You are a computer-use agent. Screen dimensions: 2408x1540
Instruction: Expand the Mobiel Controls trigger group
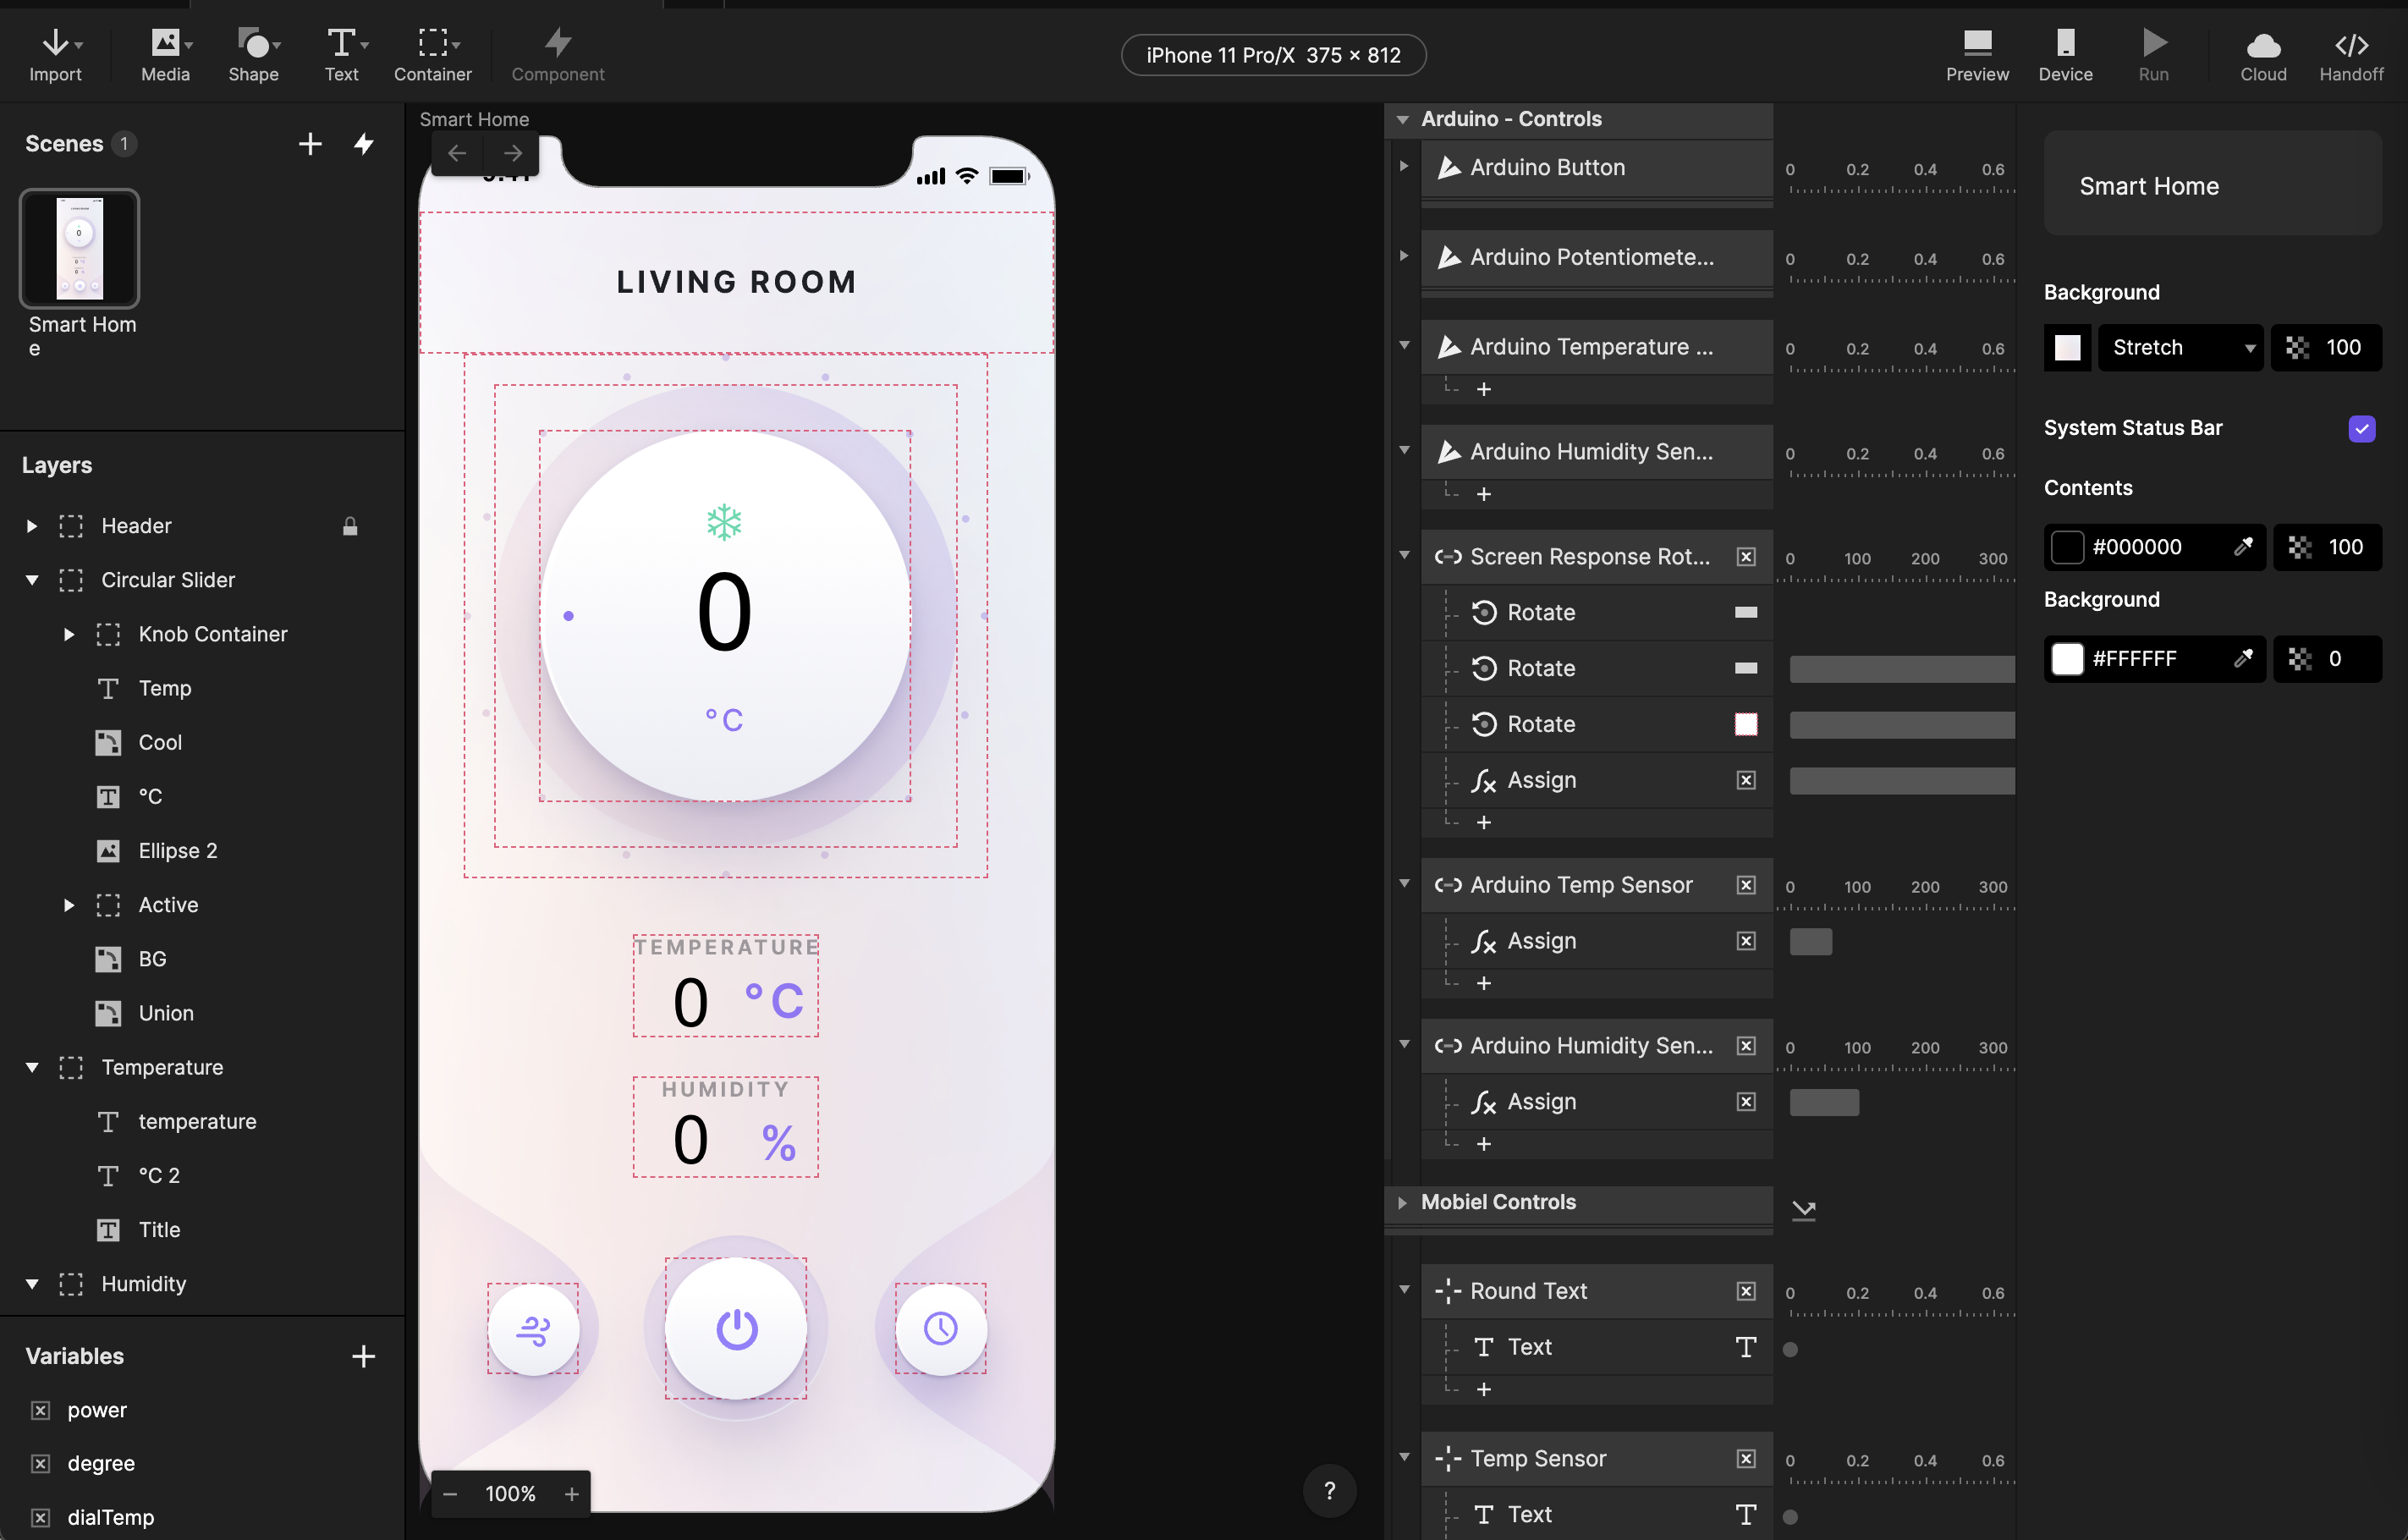(1402, 1202)
